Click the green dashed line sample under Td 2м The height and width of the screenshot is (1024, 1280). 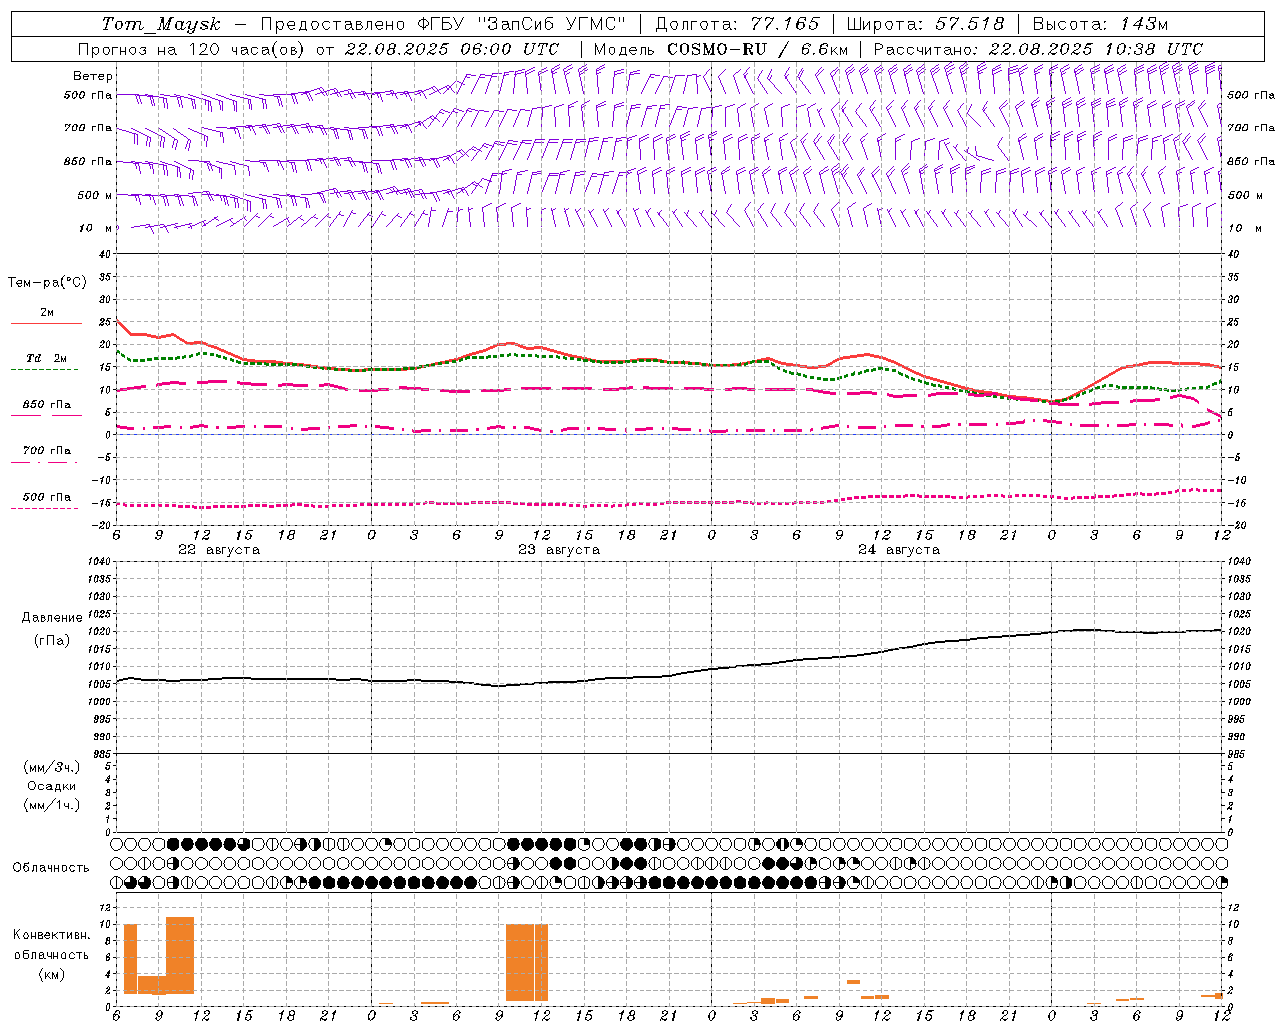pos(44,370)
